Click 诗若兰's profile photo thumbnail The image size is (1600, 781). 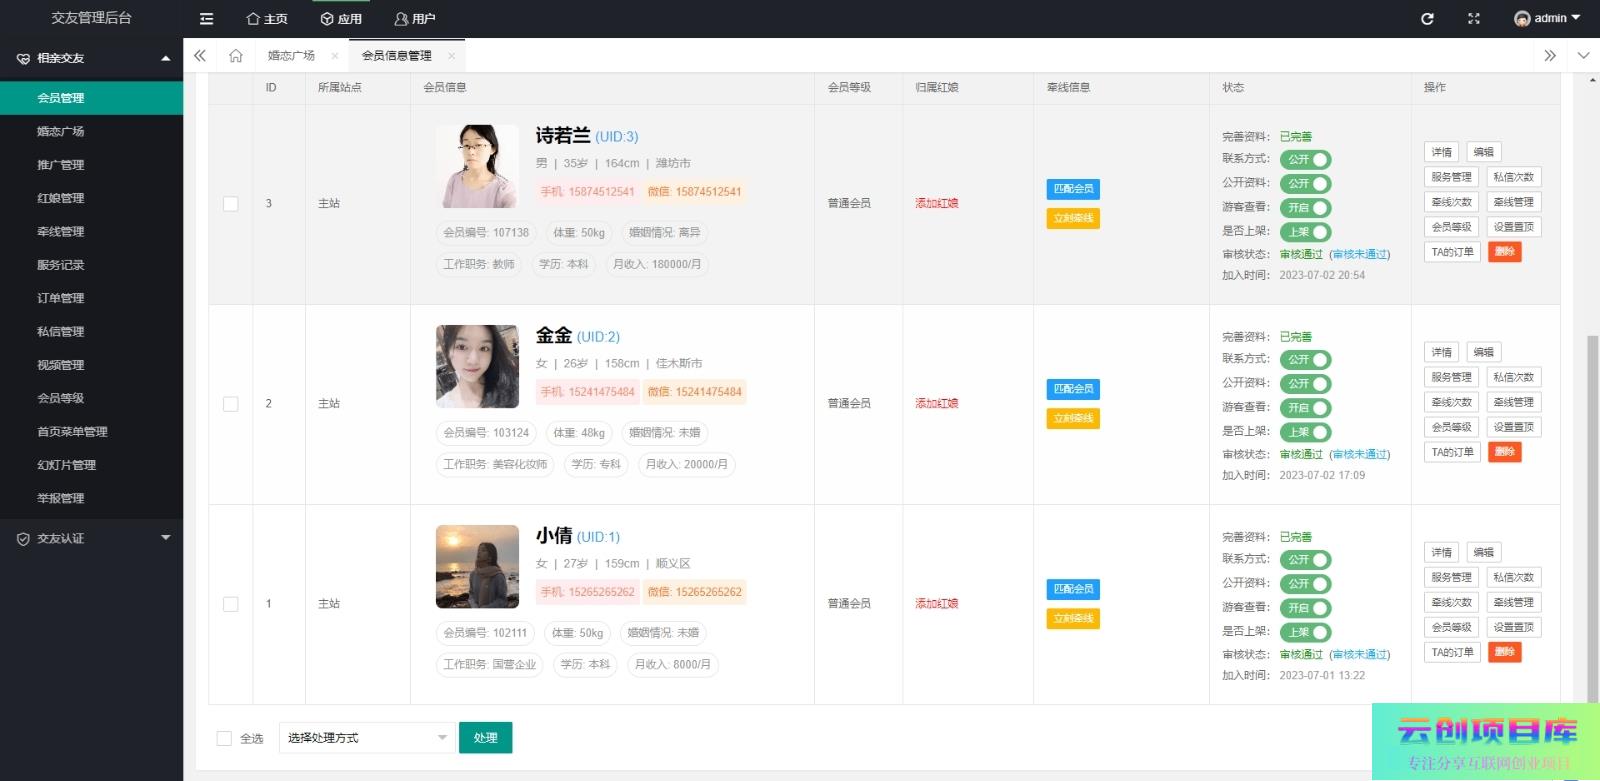477,166
